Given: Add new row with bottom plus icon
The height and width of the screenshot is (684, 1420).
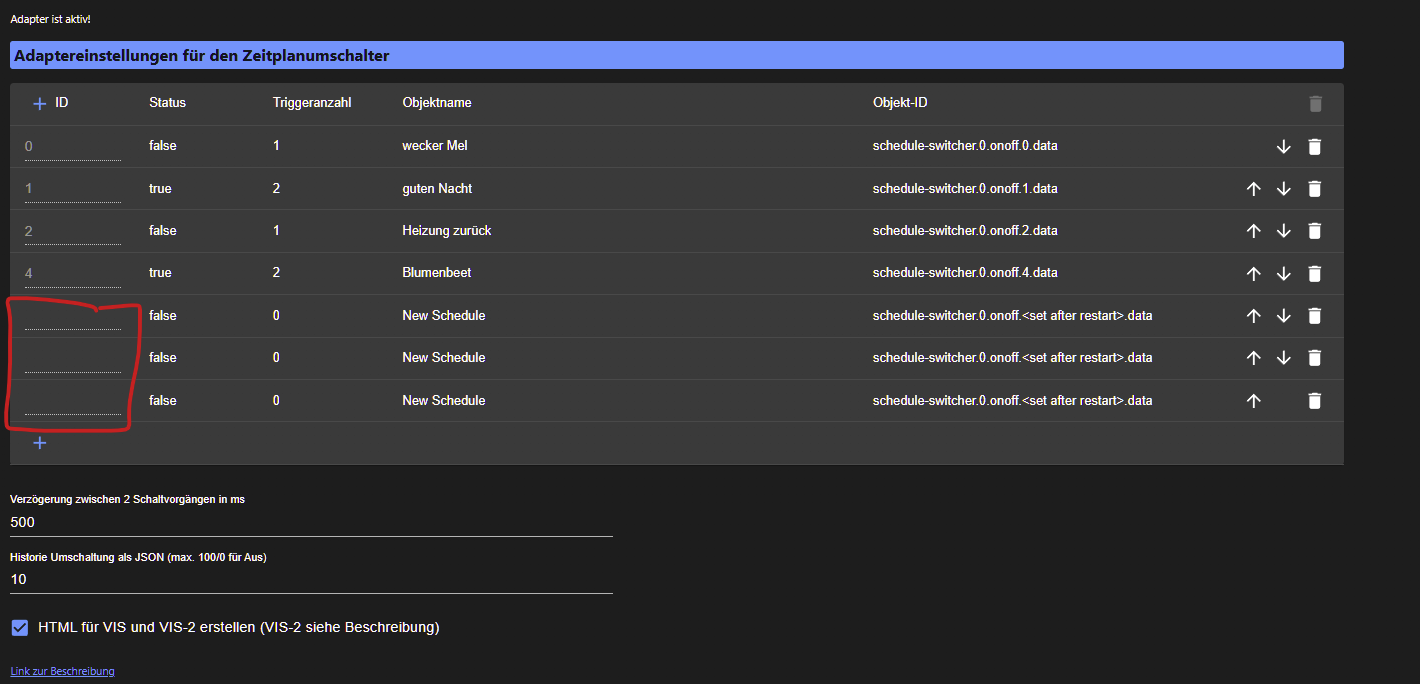Looking at the screenshot, I should coord(40,442).
